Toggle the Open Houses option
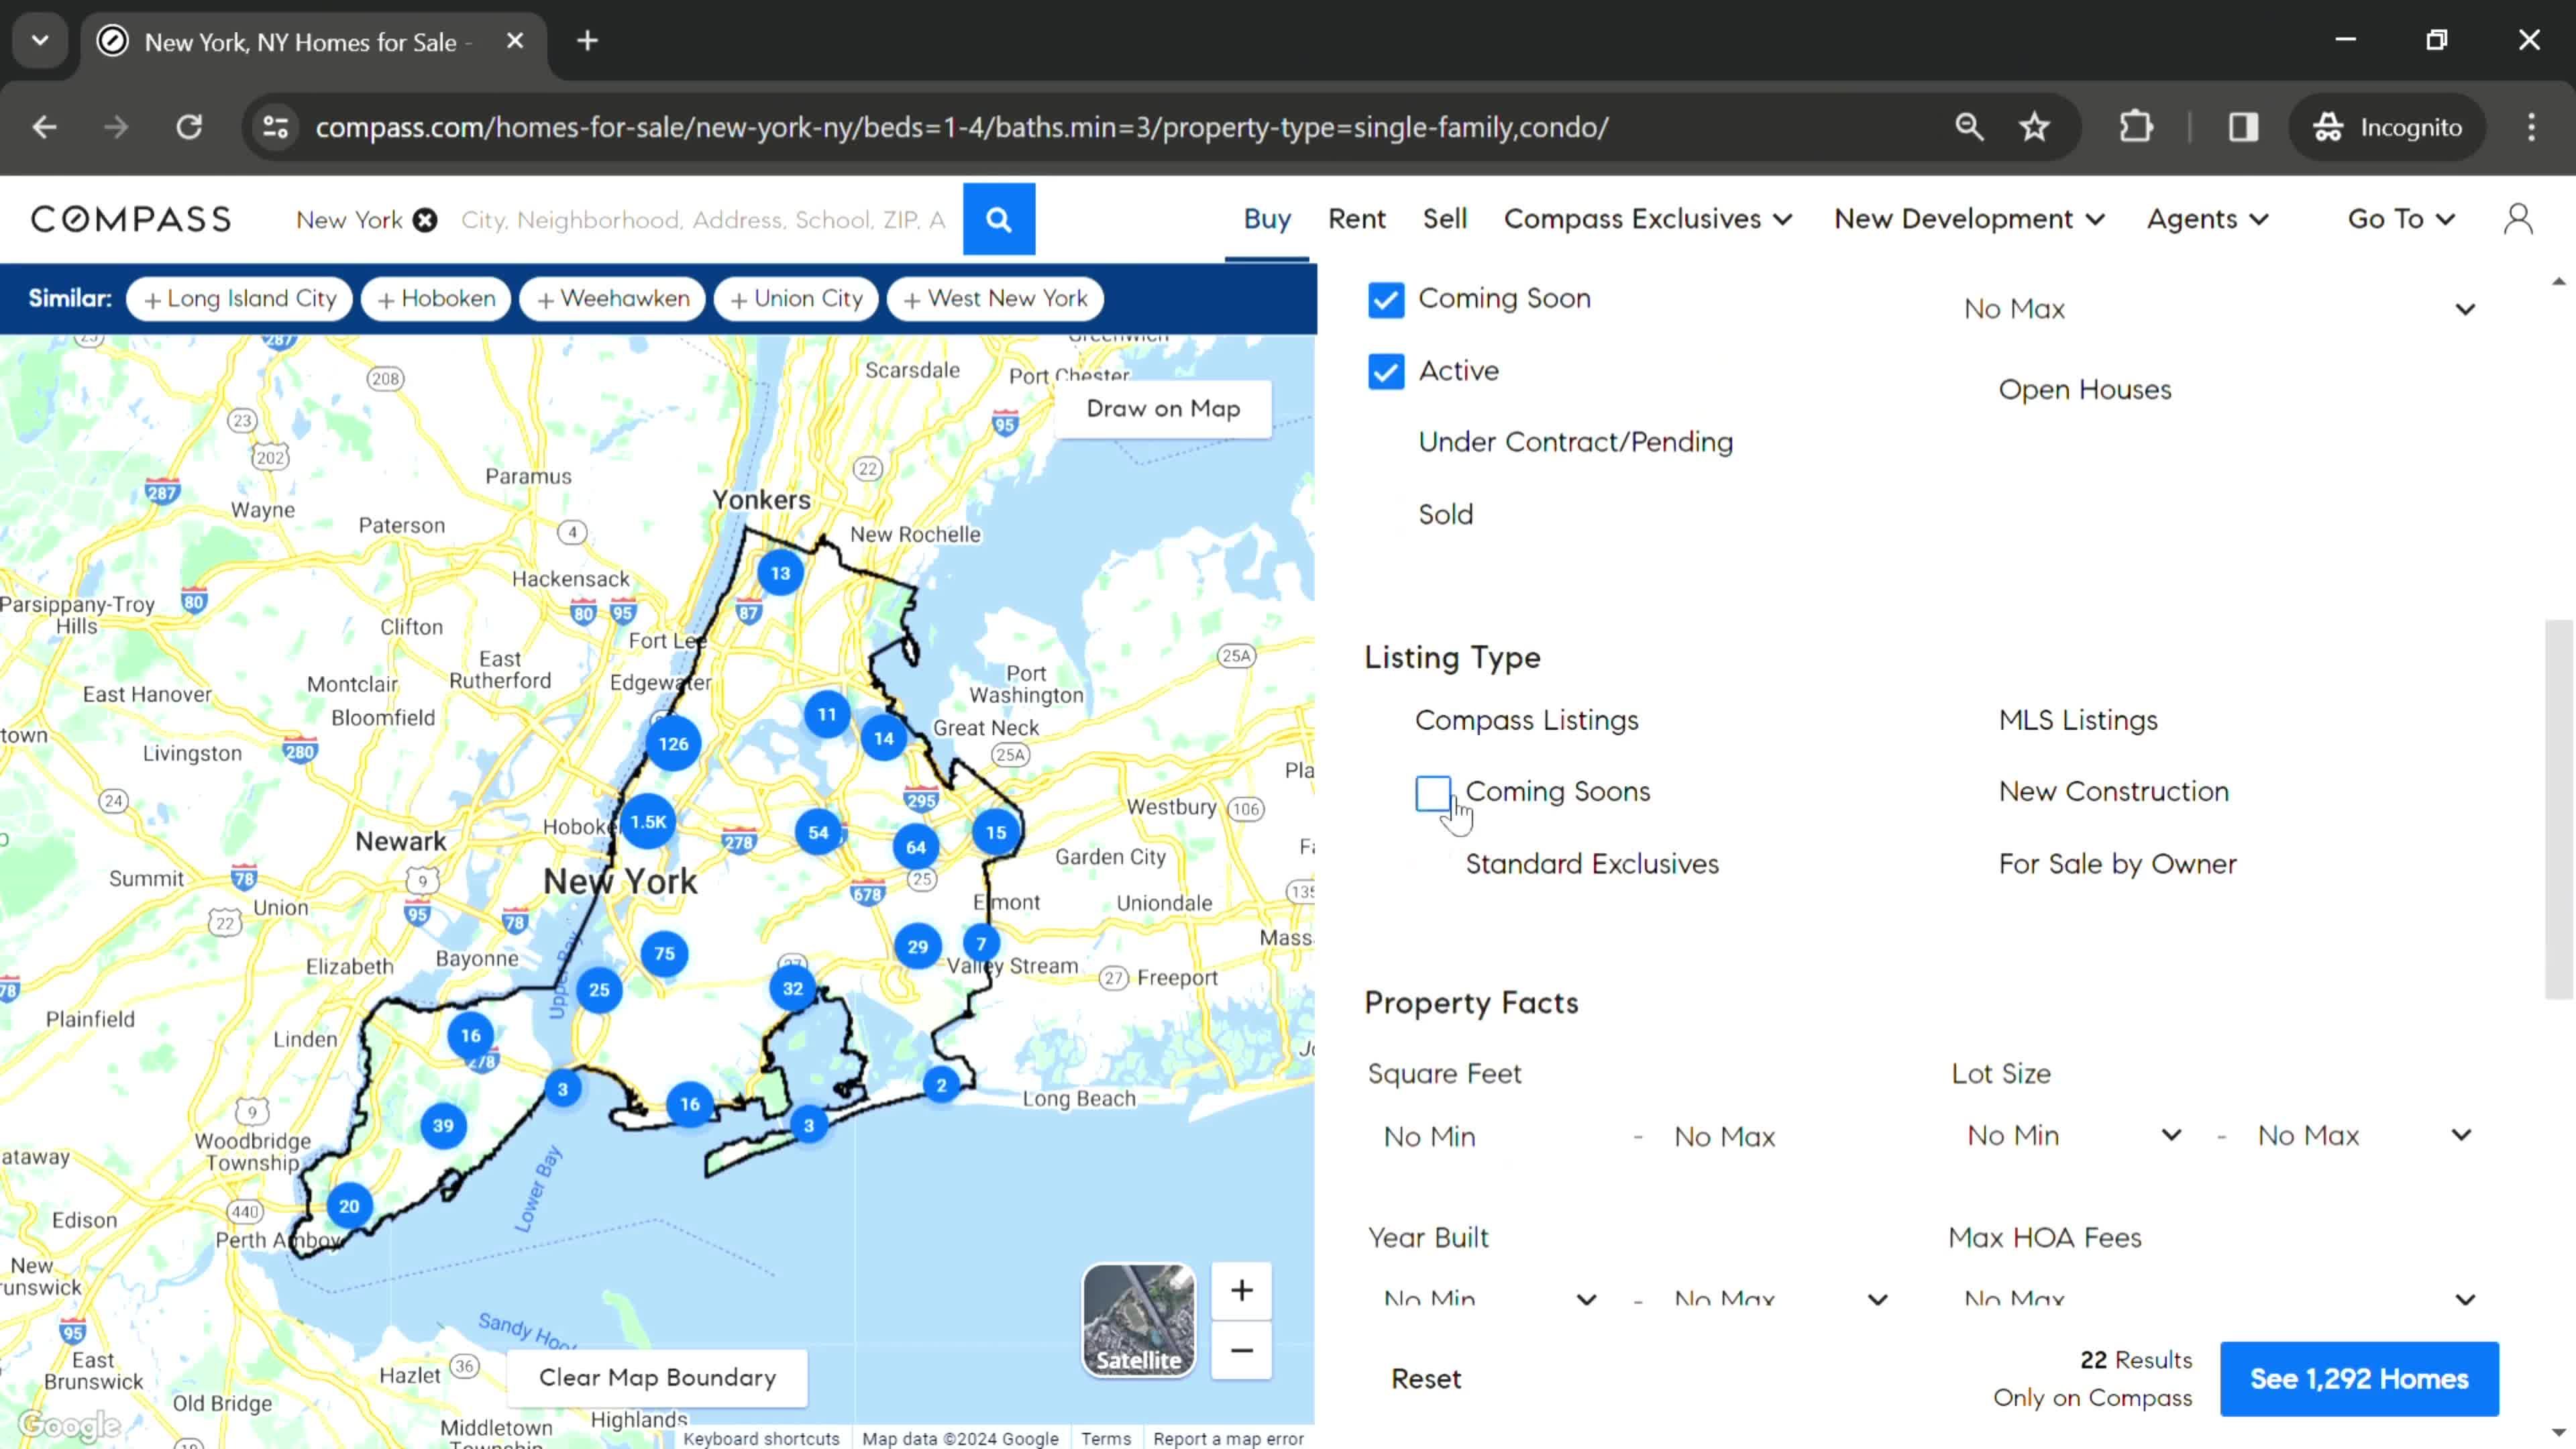This screenshot has height=1449, width=2576. (x=2085, y=390)
